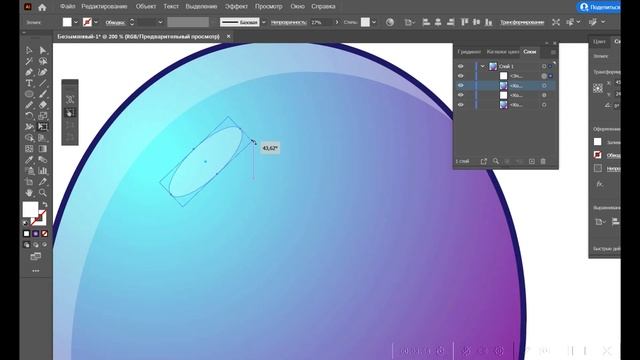
Task: Select the Direct Selection tool
Action: point(43,51)
